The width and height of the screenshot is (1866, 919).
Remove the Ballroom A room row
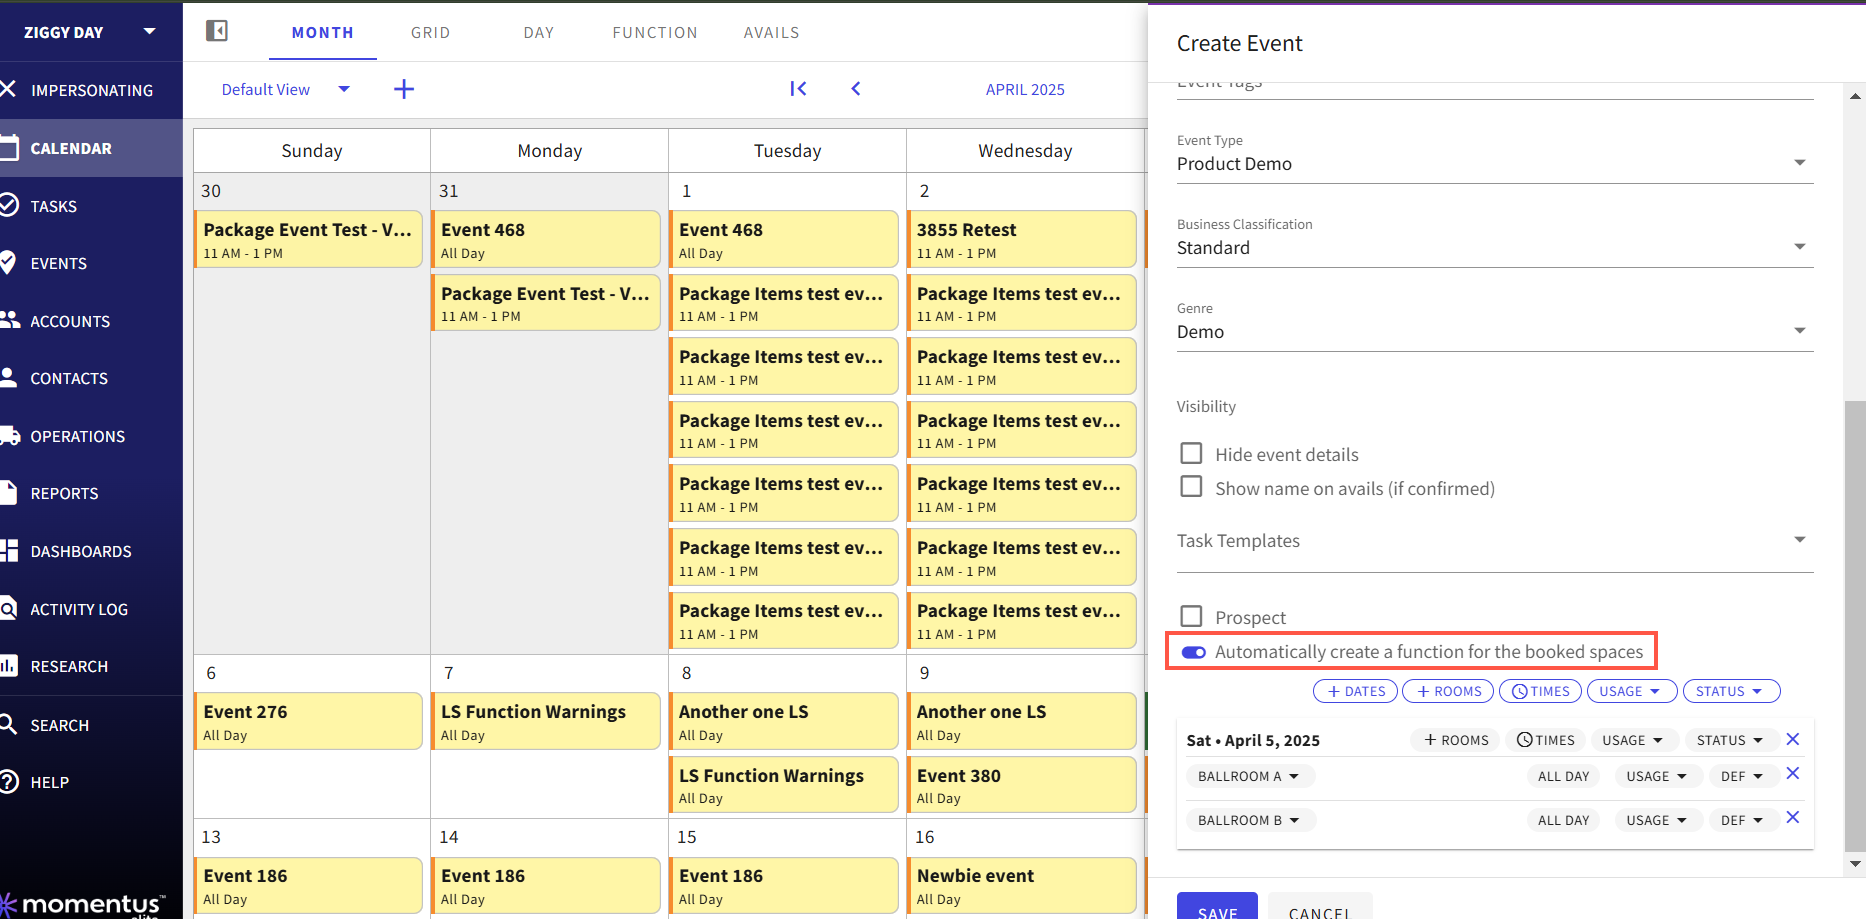point(1793,774)
